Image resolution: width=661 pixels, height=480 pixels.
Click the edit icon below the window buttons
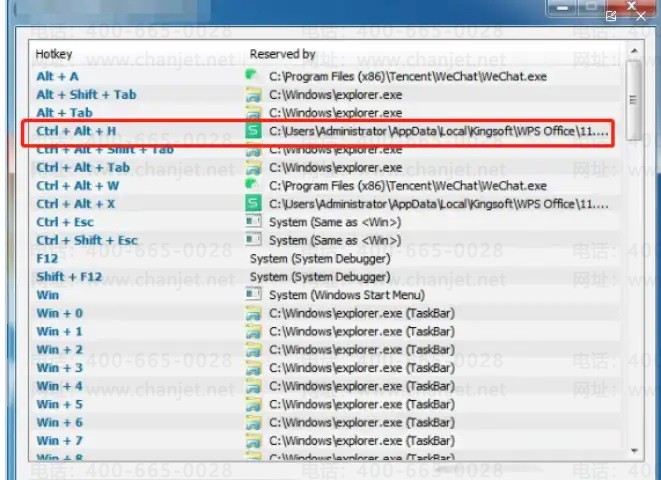(611, 16)
